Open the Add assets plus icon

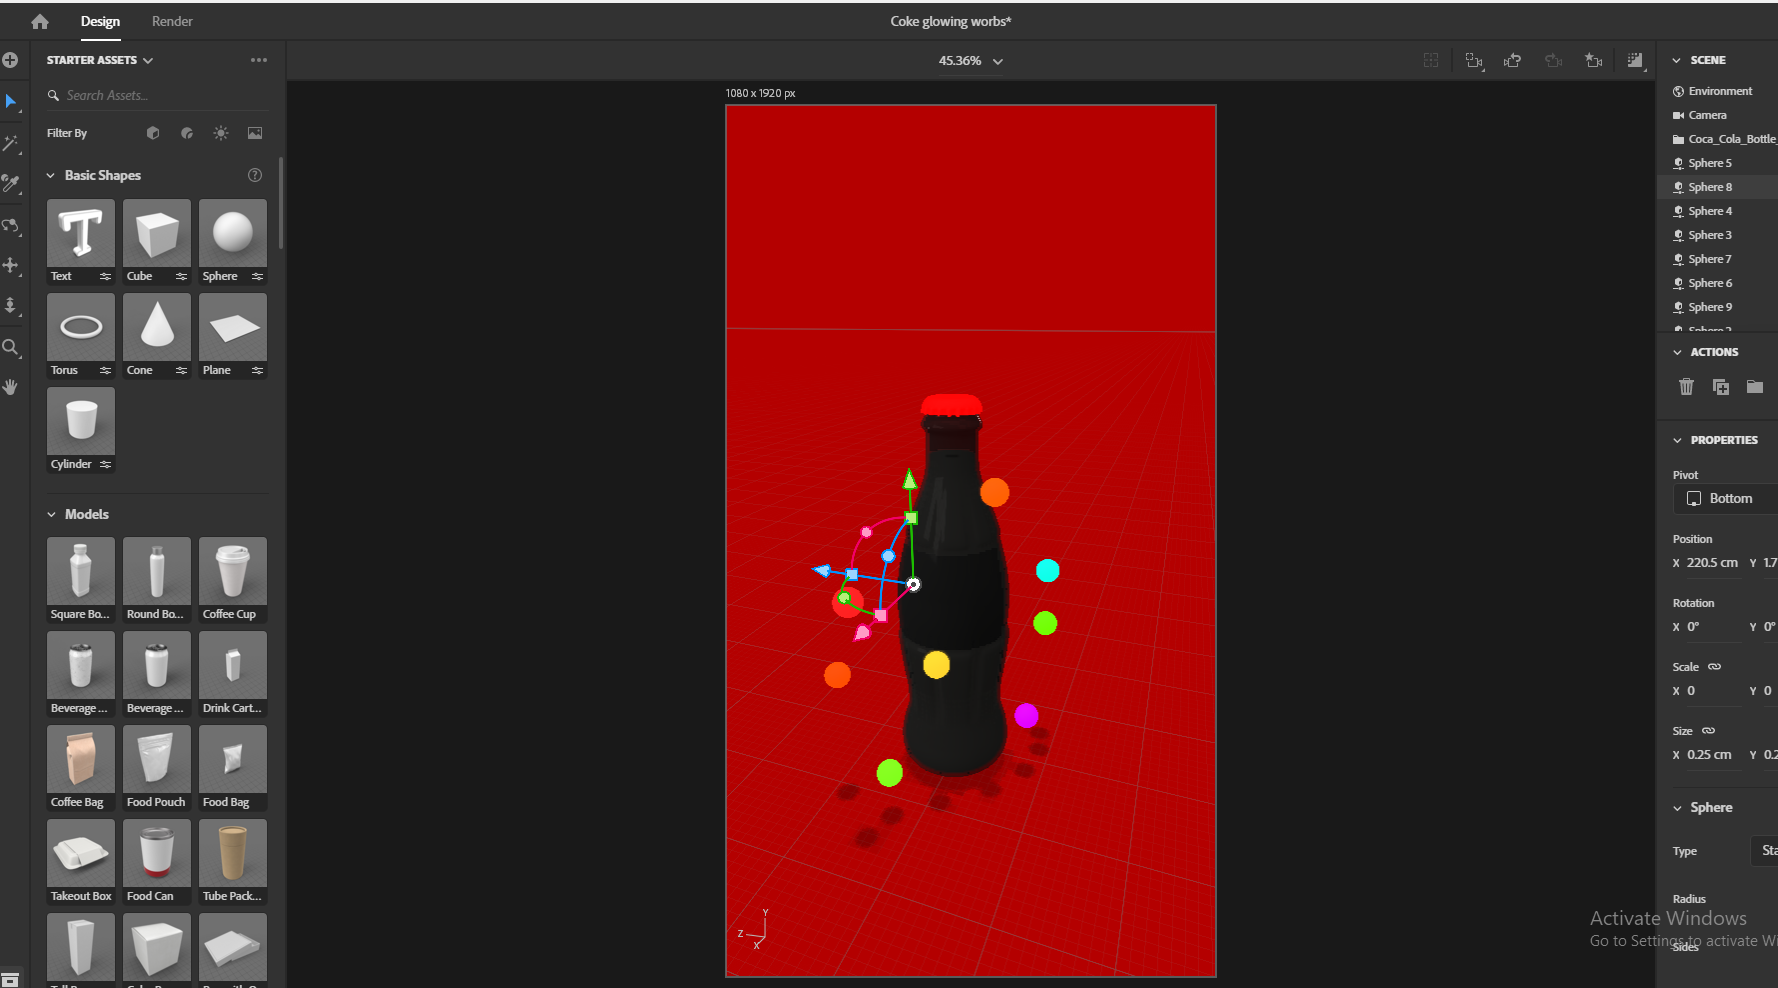pyautogui.click(x=10, y=60)
